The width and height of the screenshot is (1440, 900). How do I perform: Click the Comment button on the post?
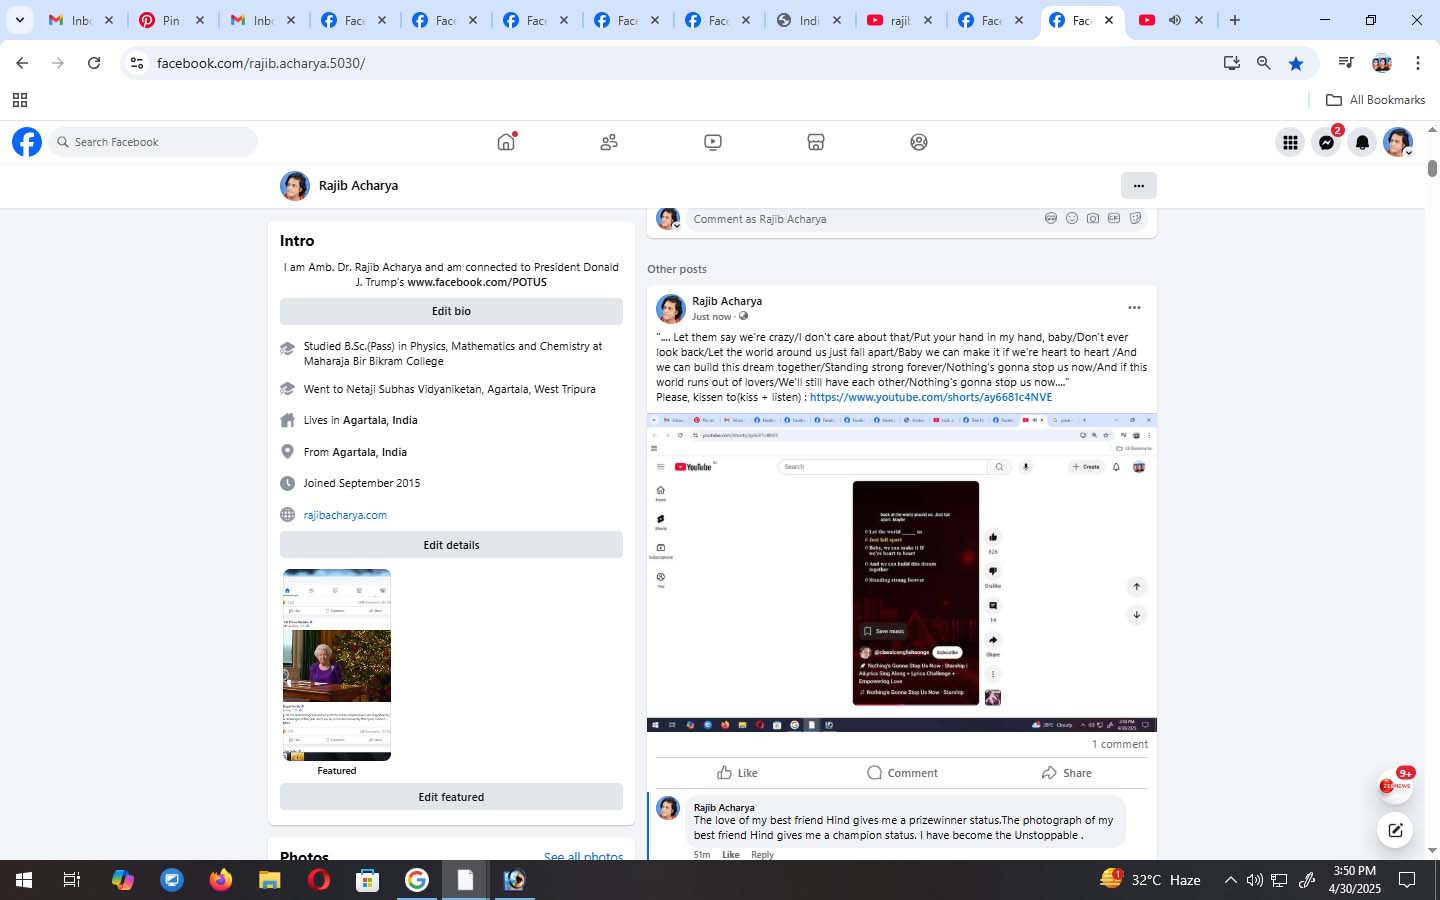coord(902,773)
